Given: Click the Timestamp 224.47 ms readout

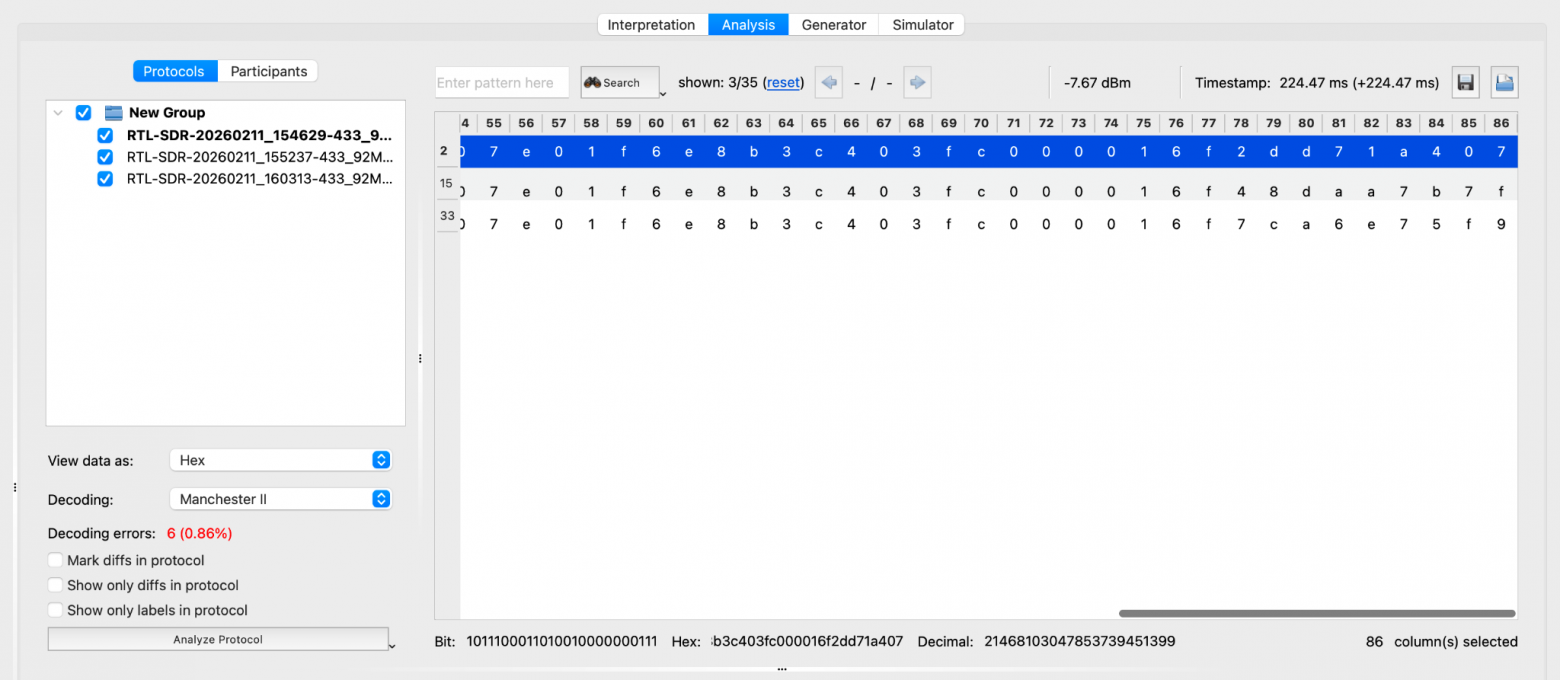Looking at the screenshot, I should click(x=1317, y=83).
